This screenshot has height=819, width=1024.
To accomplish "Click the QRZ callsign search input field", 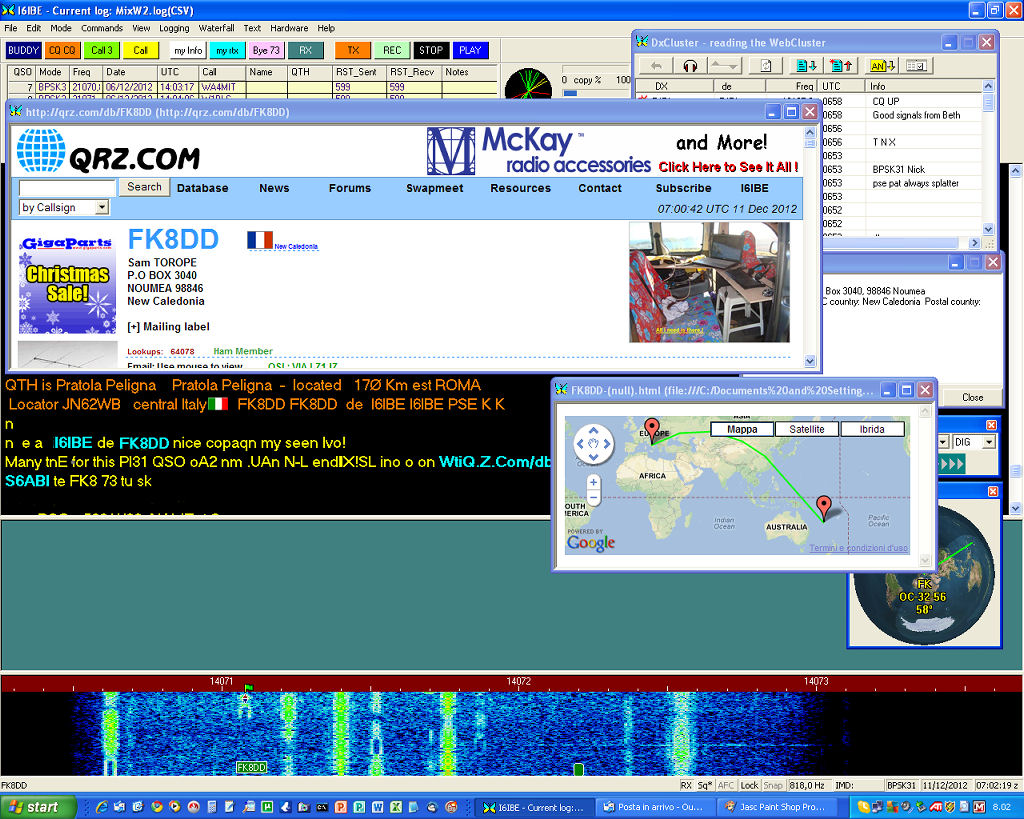I will tap(67, 188).
